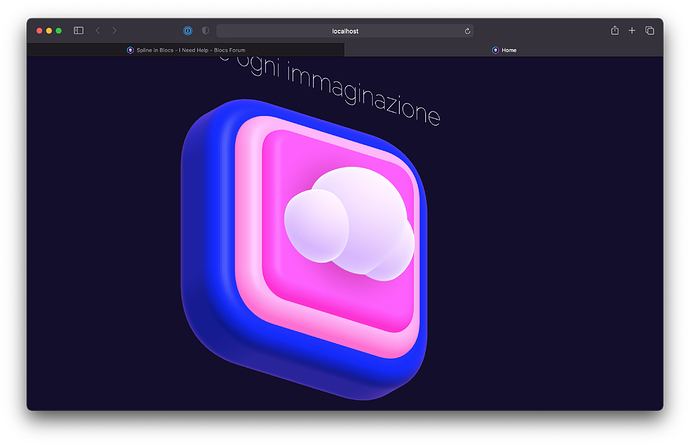The image size is (690, 446).
Task: Enter full screen with green window button
Action: (x=59, y=31)
